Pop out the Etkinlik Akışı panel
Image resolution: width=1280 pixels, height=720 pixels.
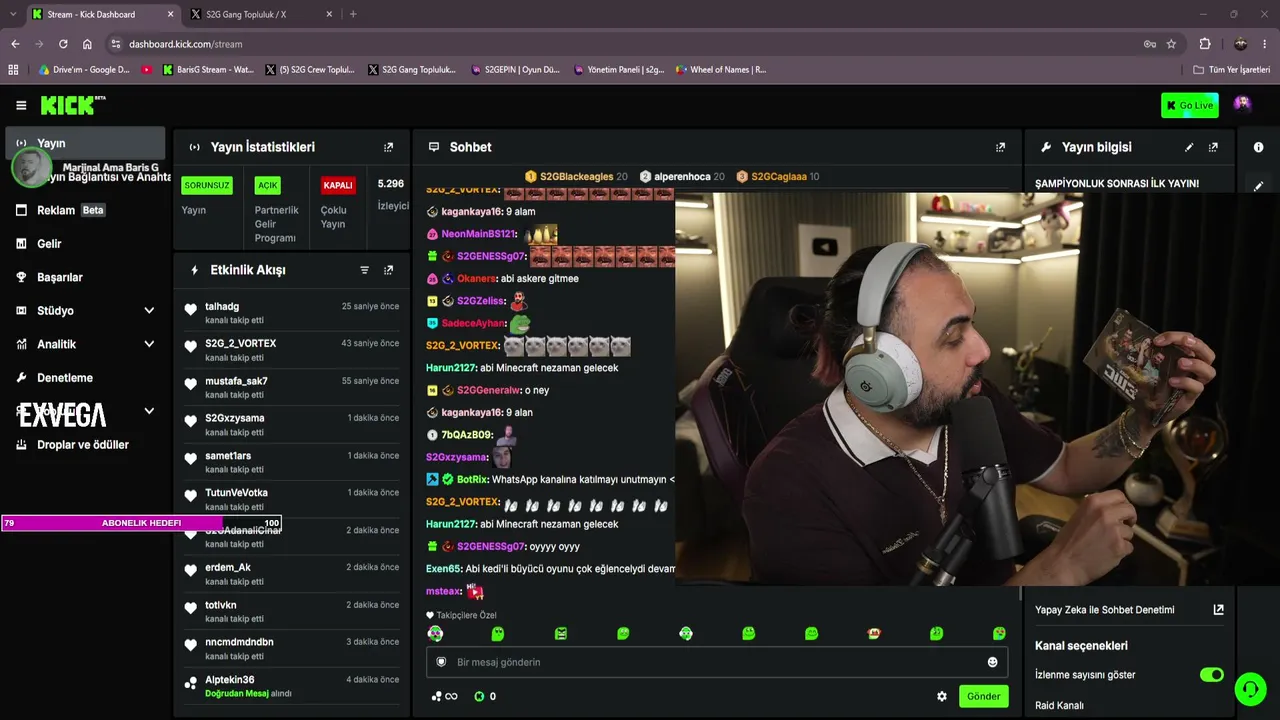(389, 270)
